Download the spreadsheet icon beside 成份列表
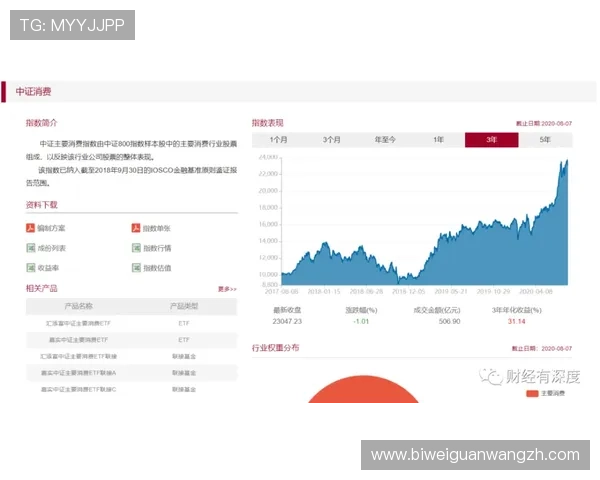The height and width of the screenshot is (480, 600). 31,248
